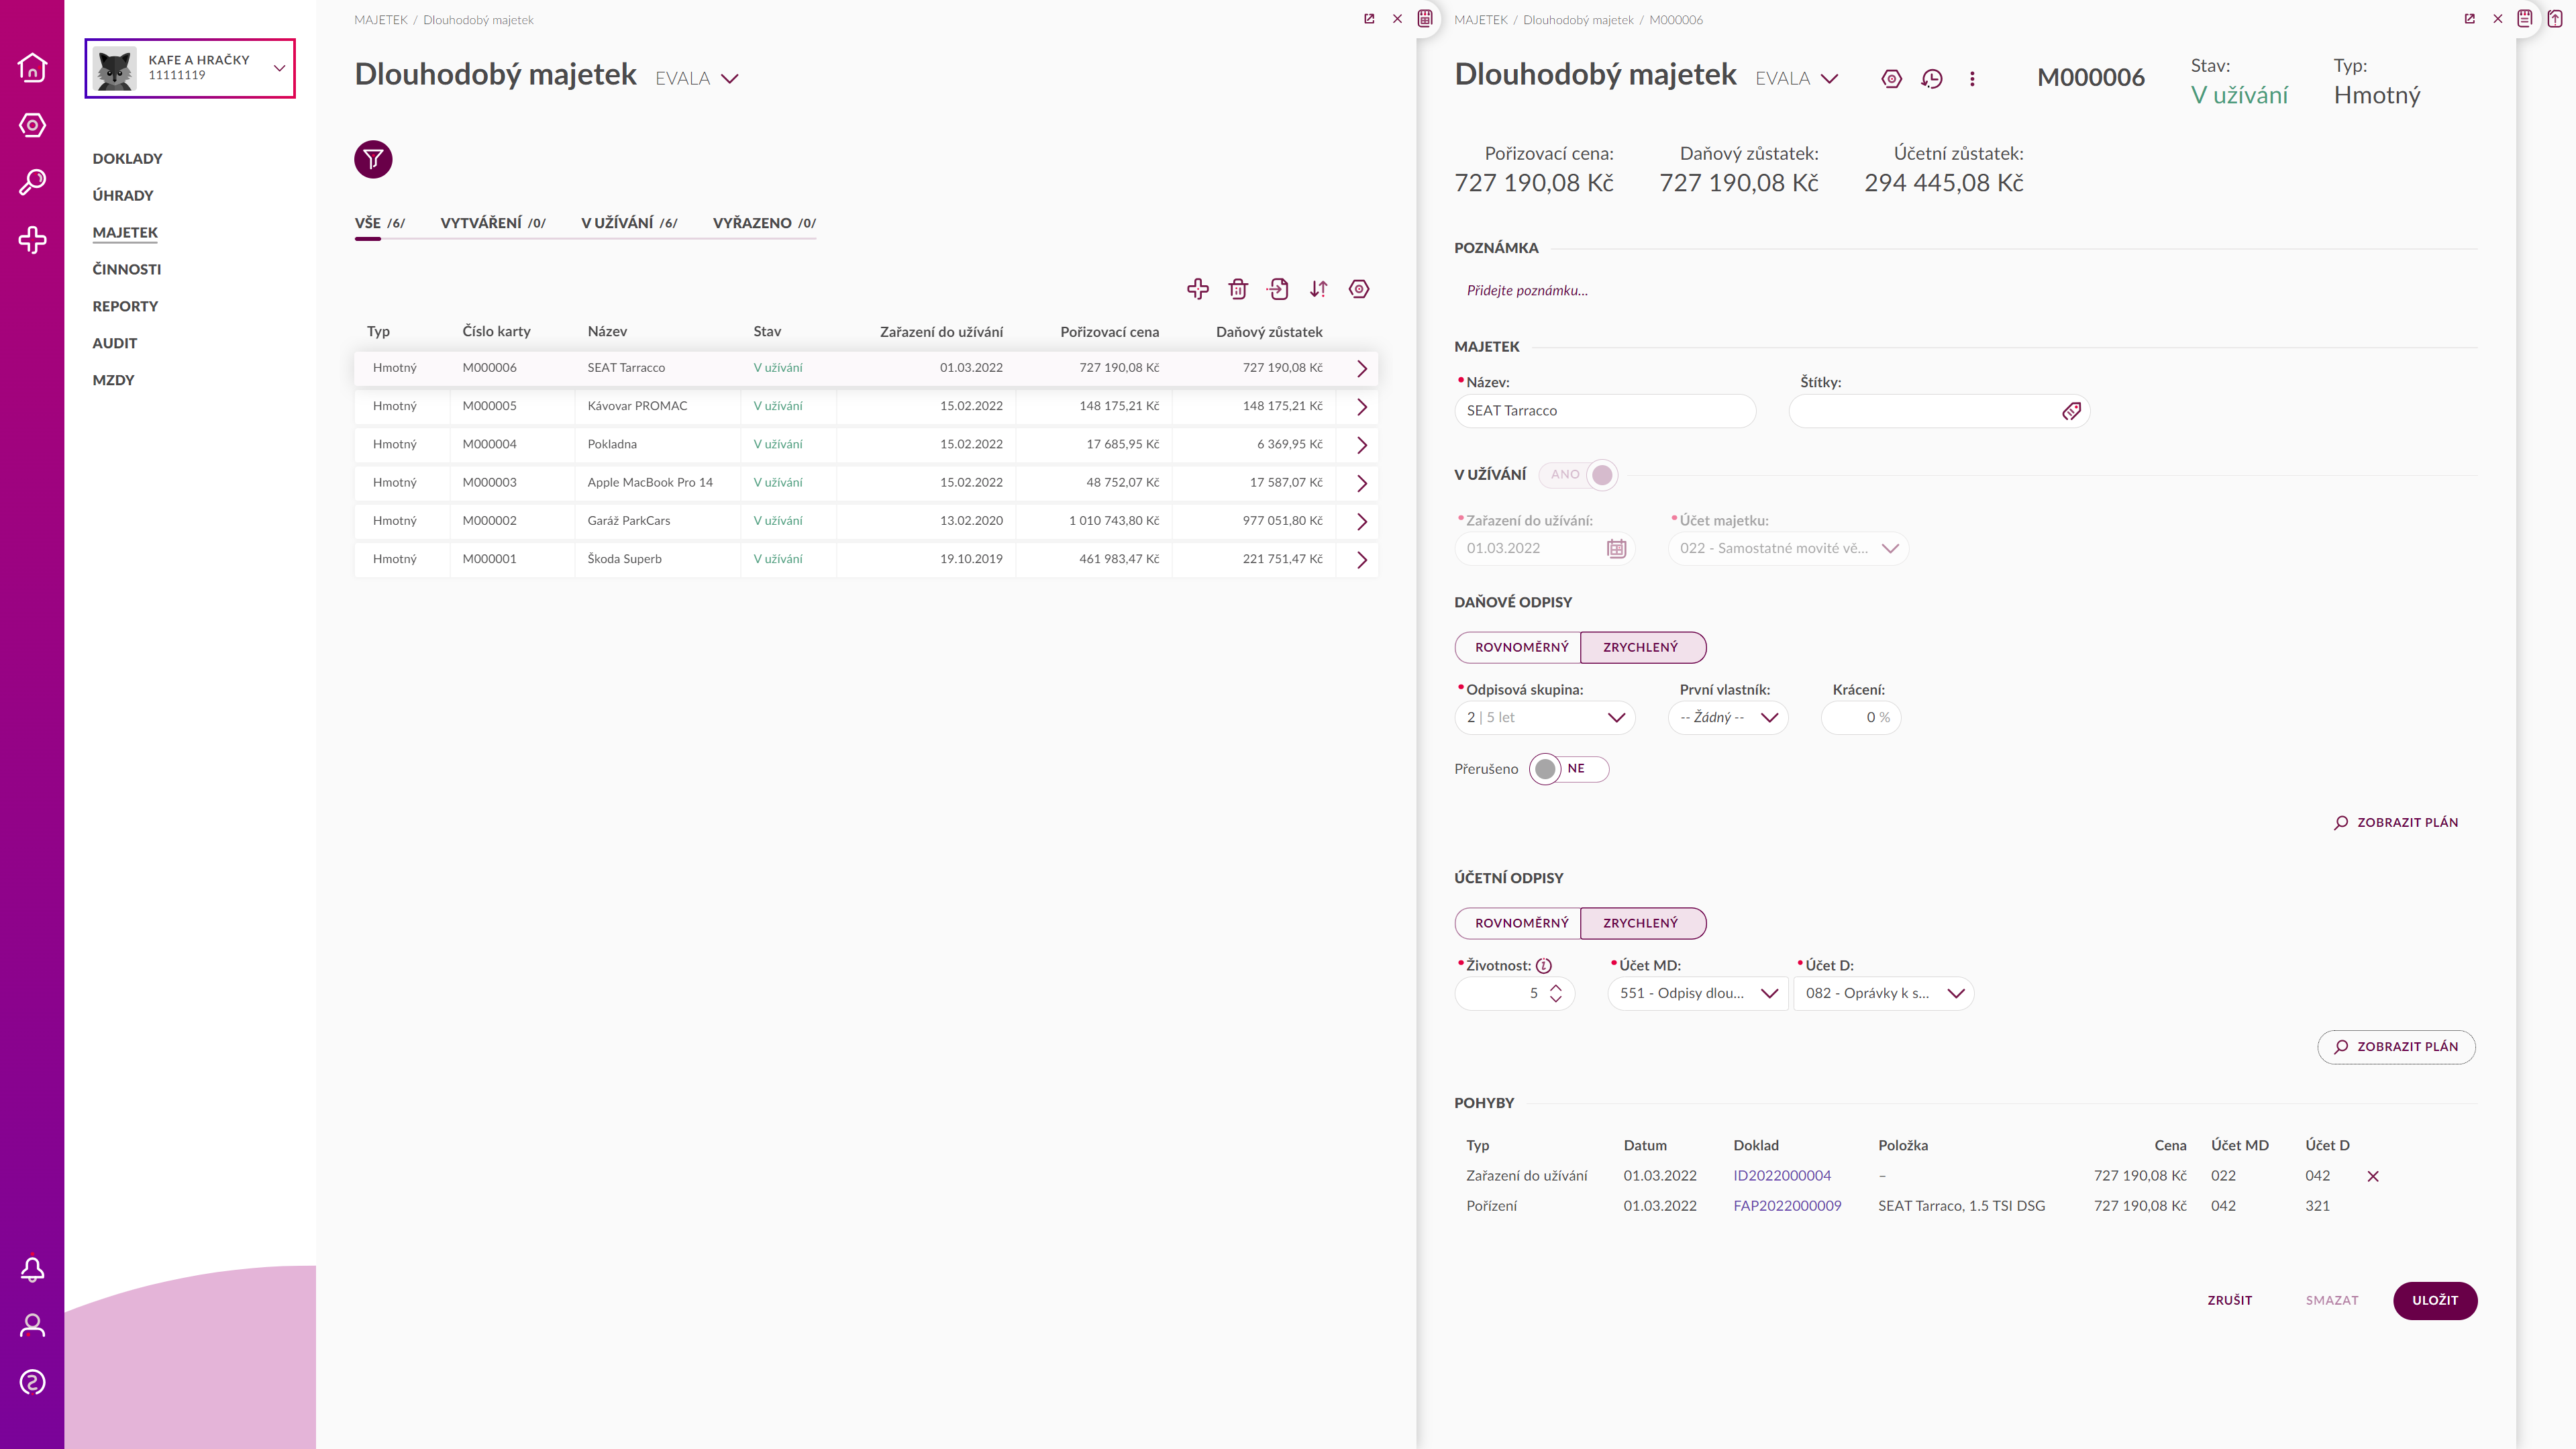Open the Účet MD dropdown
The image size is (2576, 1449).
1698,993
